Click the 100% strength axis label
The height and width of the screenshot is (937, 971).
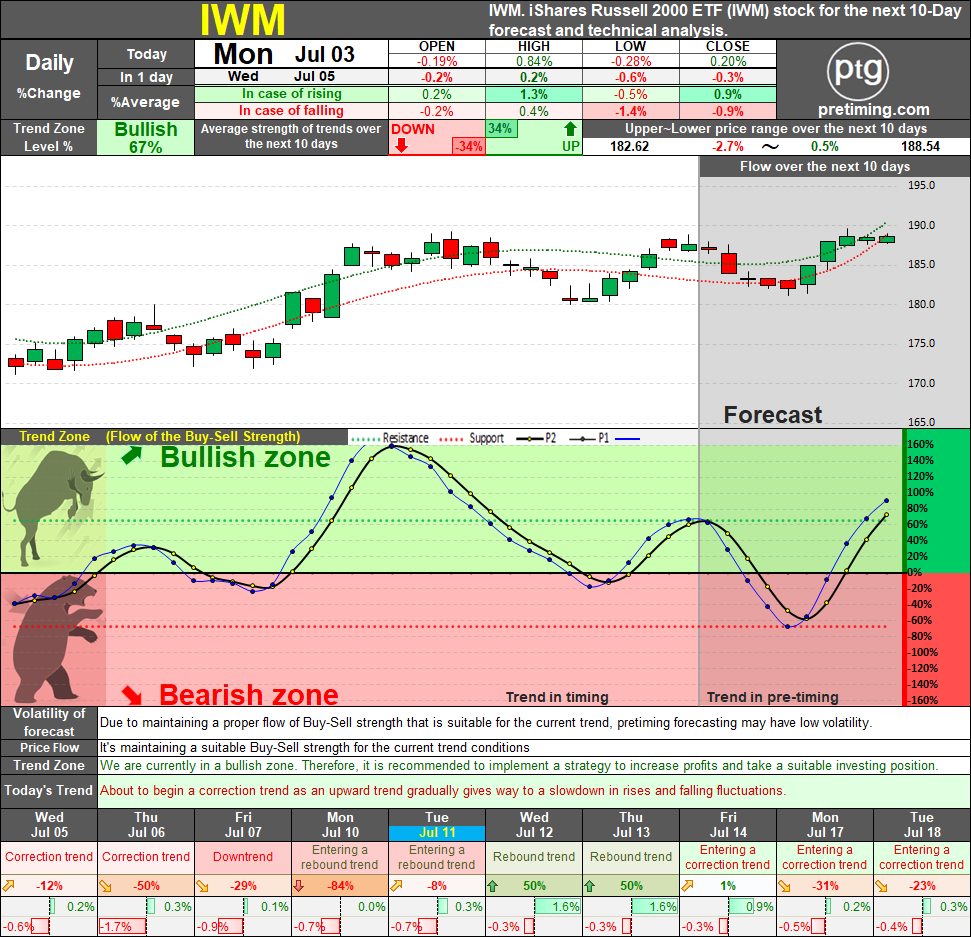click(x=921, y=492)
